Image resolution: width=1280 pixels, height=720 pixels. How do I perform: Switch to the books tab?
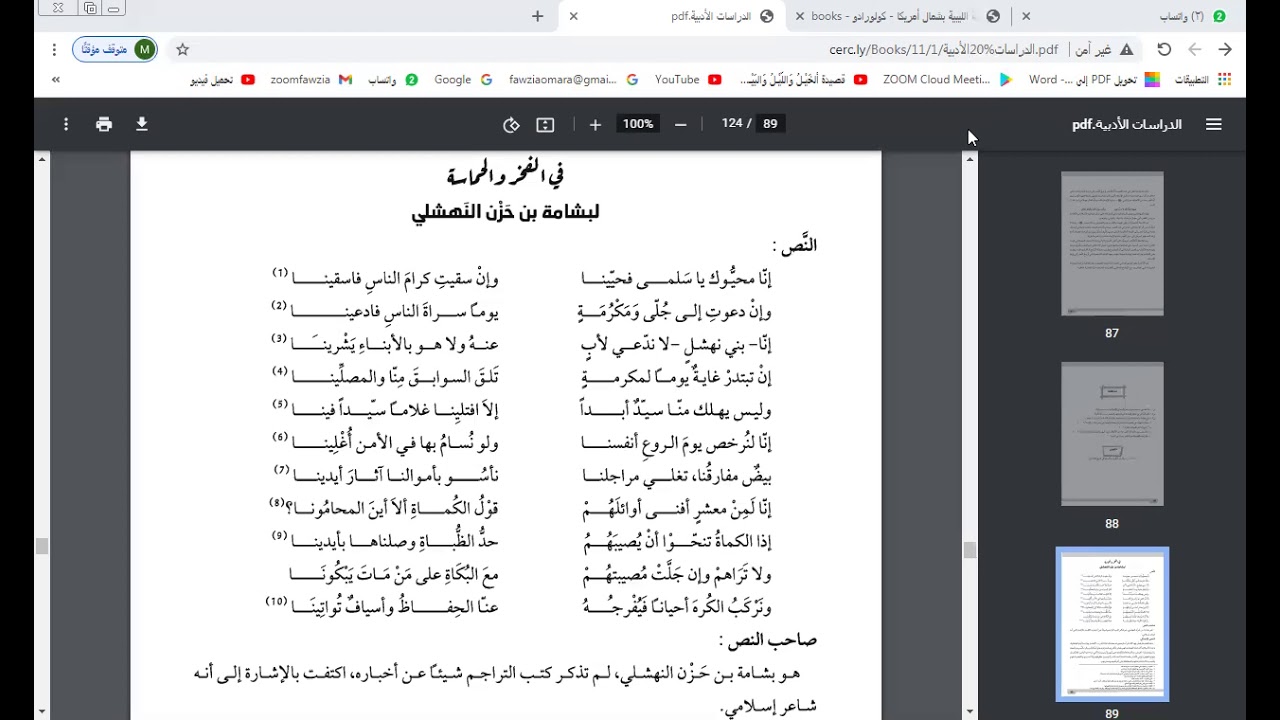(x=898, y=16)
